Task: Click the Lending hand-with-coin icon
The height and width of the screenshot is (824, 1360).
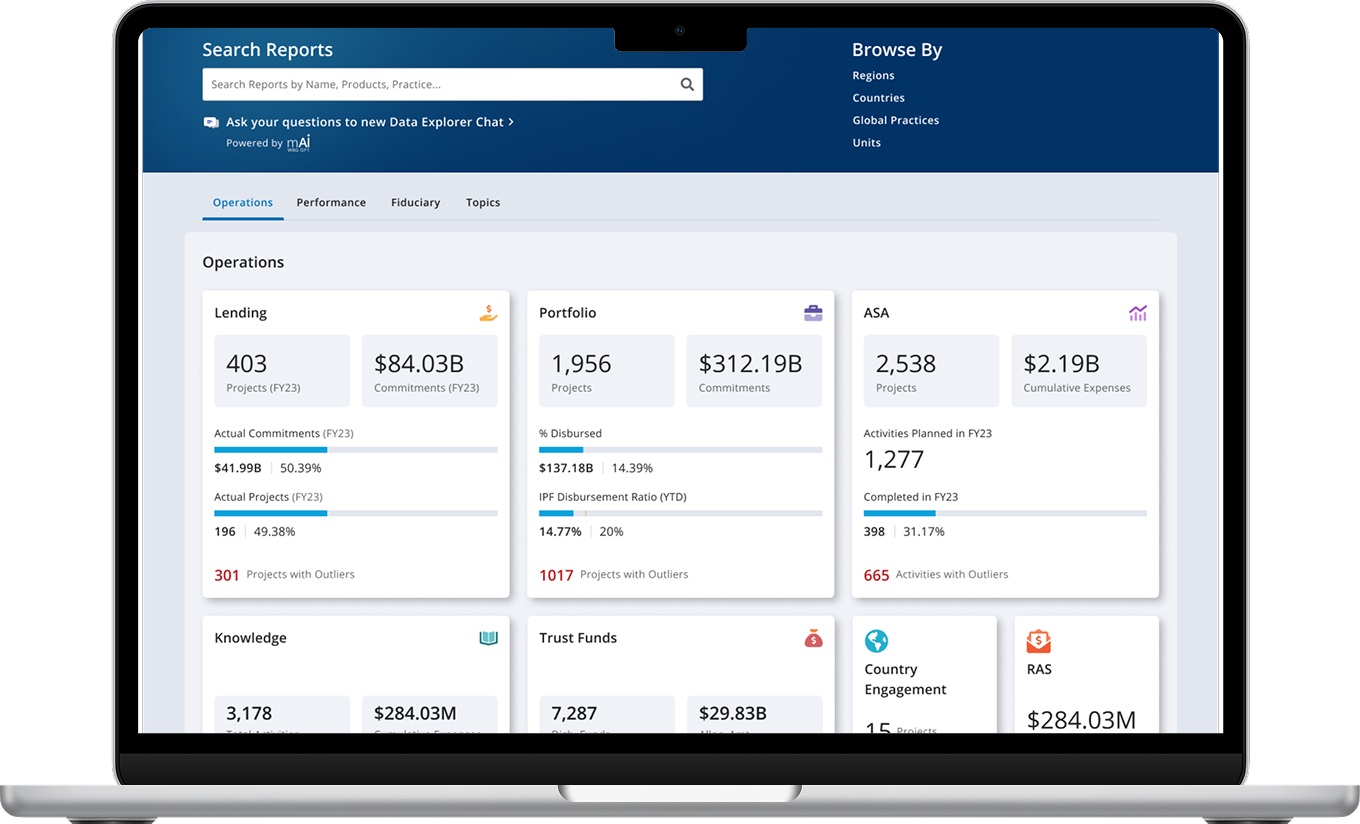Action: 488,313
